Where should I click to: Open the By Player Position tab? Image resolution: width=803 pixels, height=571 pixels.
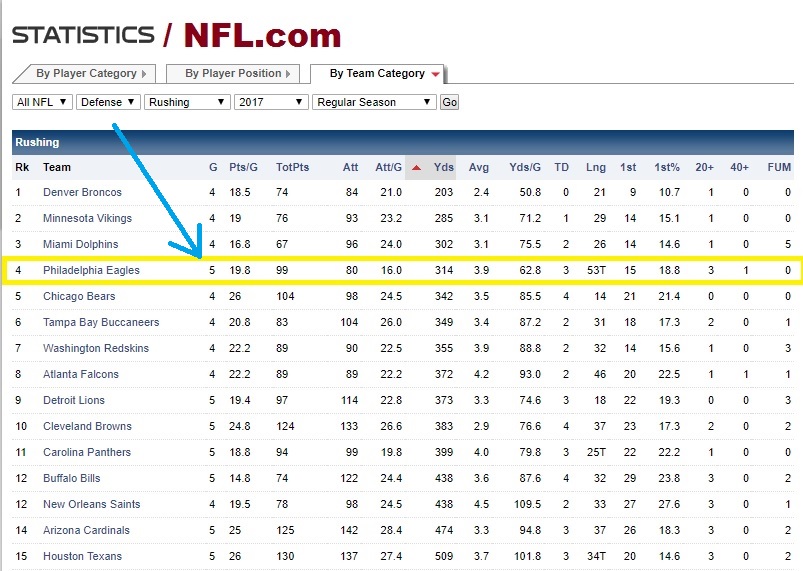233,74
